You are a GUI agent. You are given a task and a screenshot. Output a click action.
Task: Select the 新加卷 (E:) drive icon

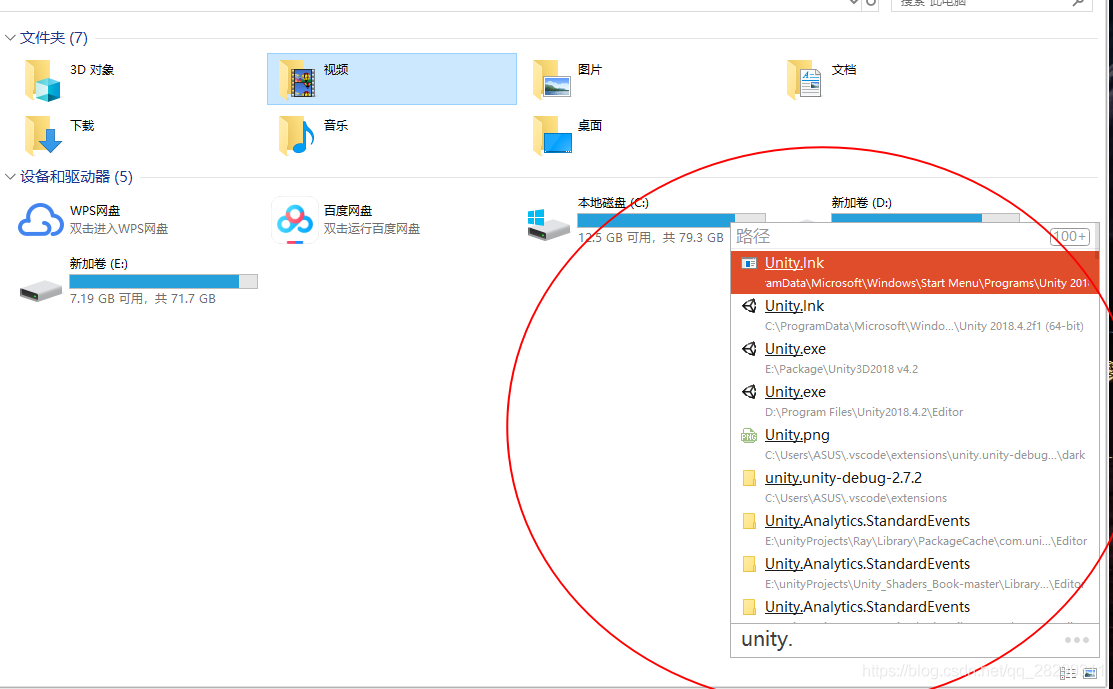tap(40, 290)
